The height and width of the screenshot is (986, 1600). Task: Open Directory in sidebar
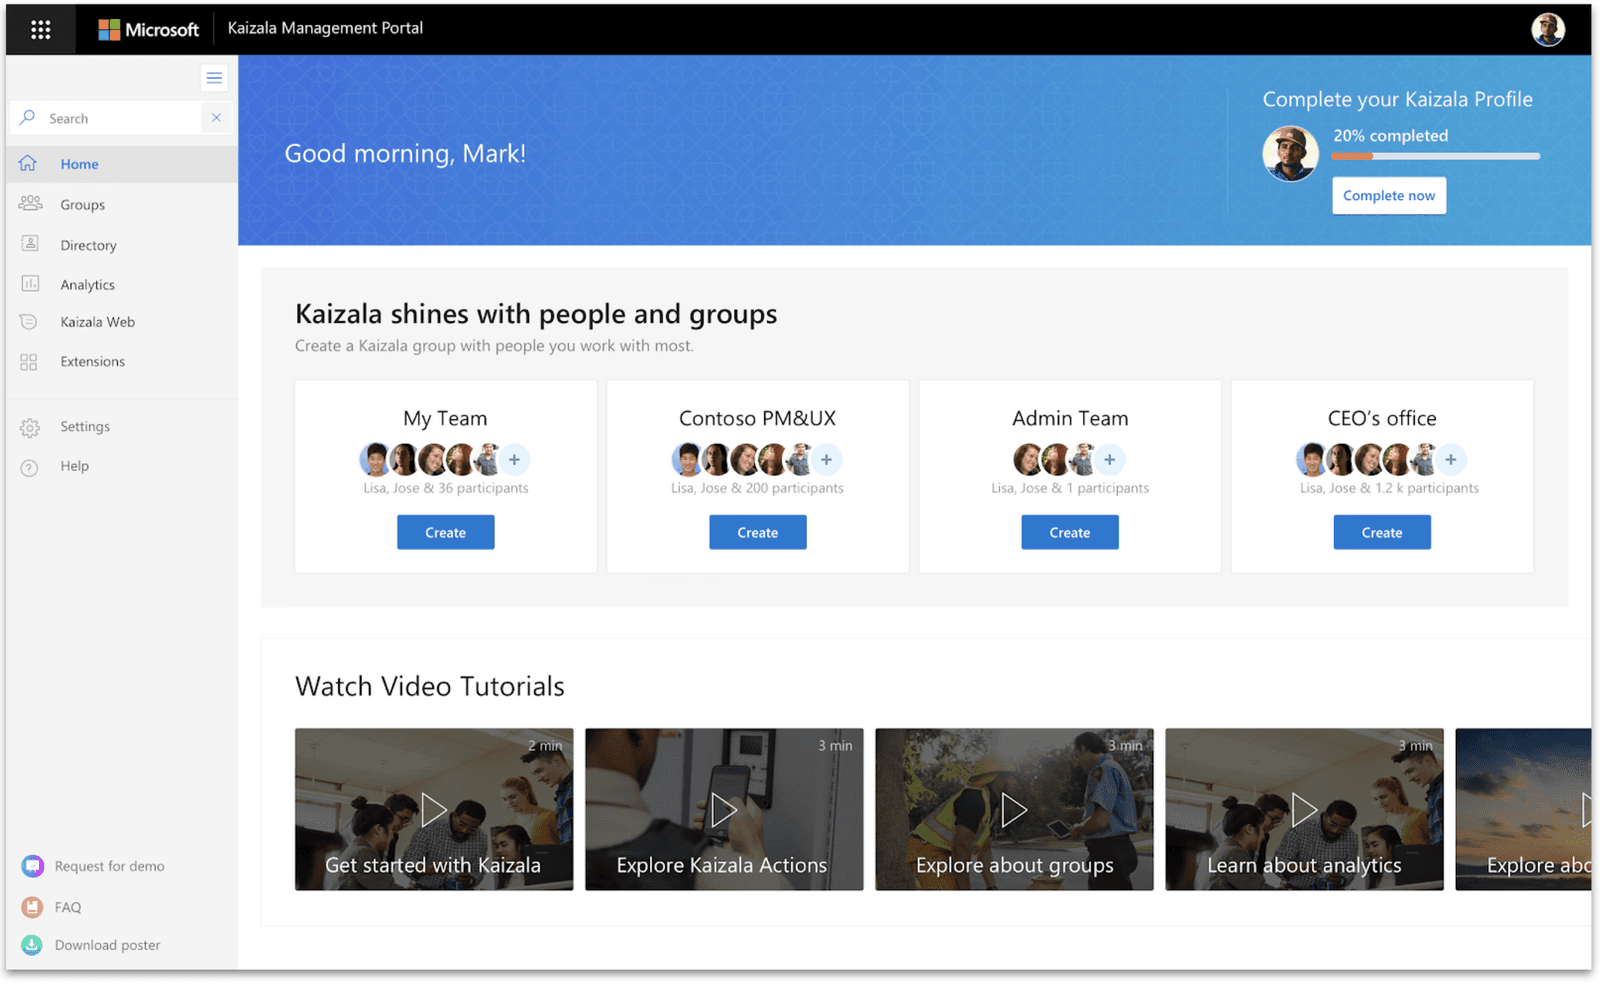pos(122,245)
